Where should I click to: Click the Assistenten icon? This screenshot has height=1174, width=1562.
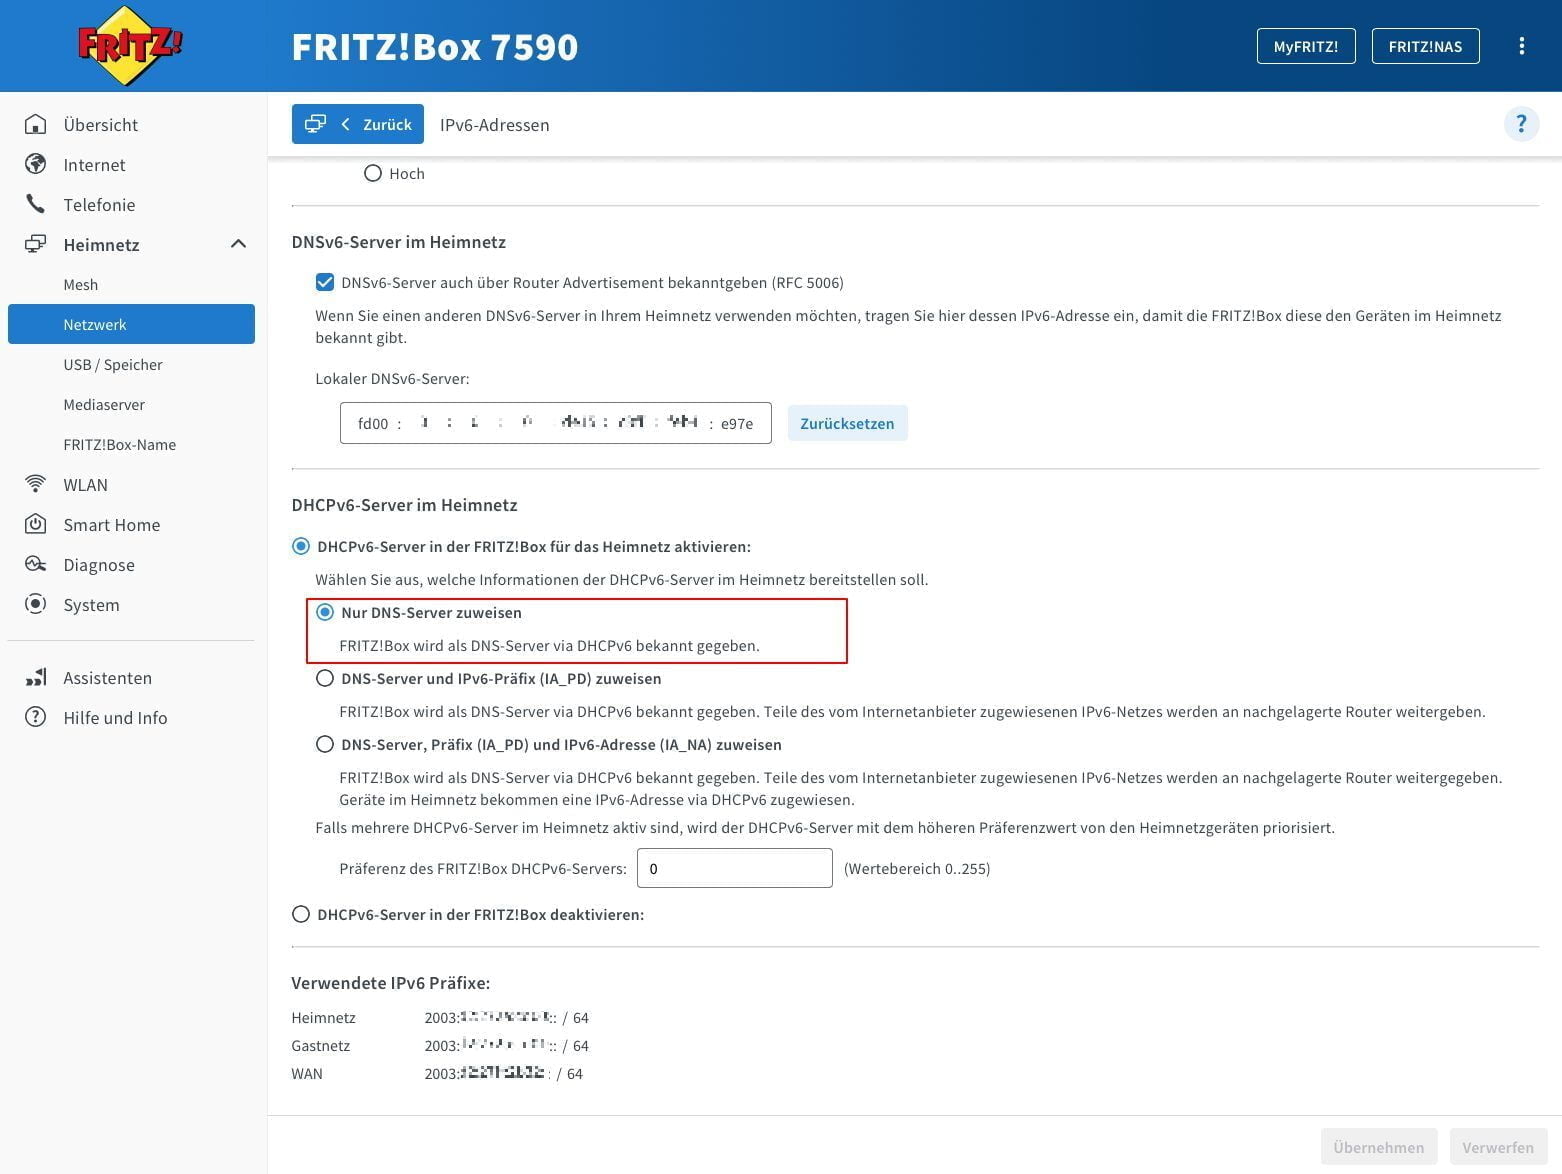pyautogui.click(x=35, y=677)
